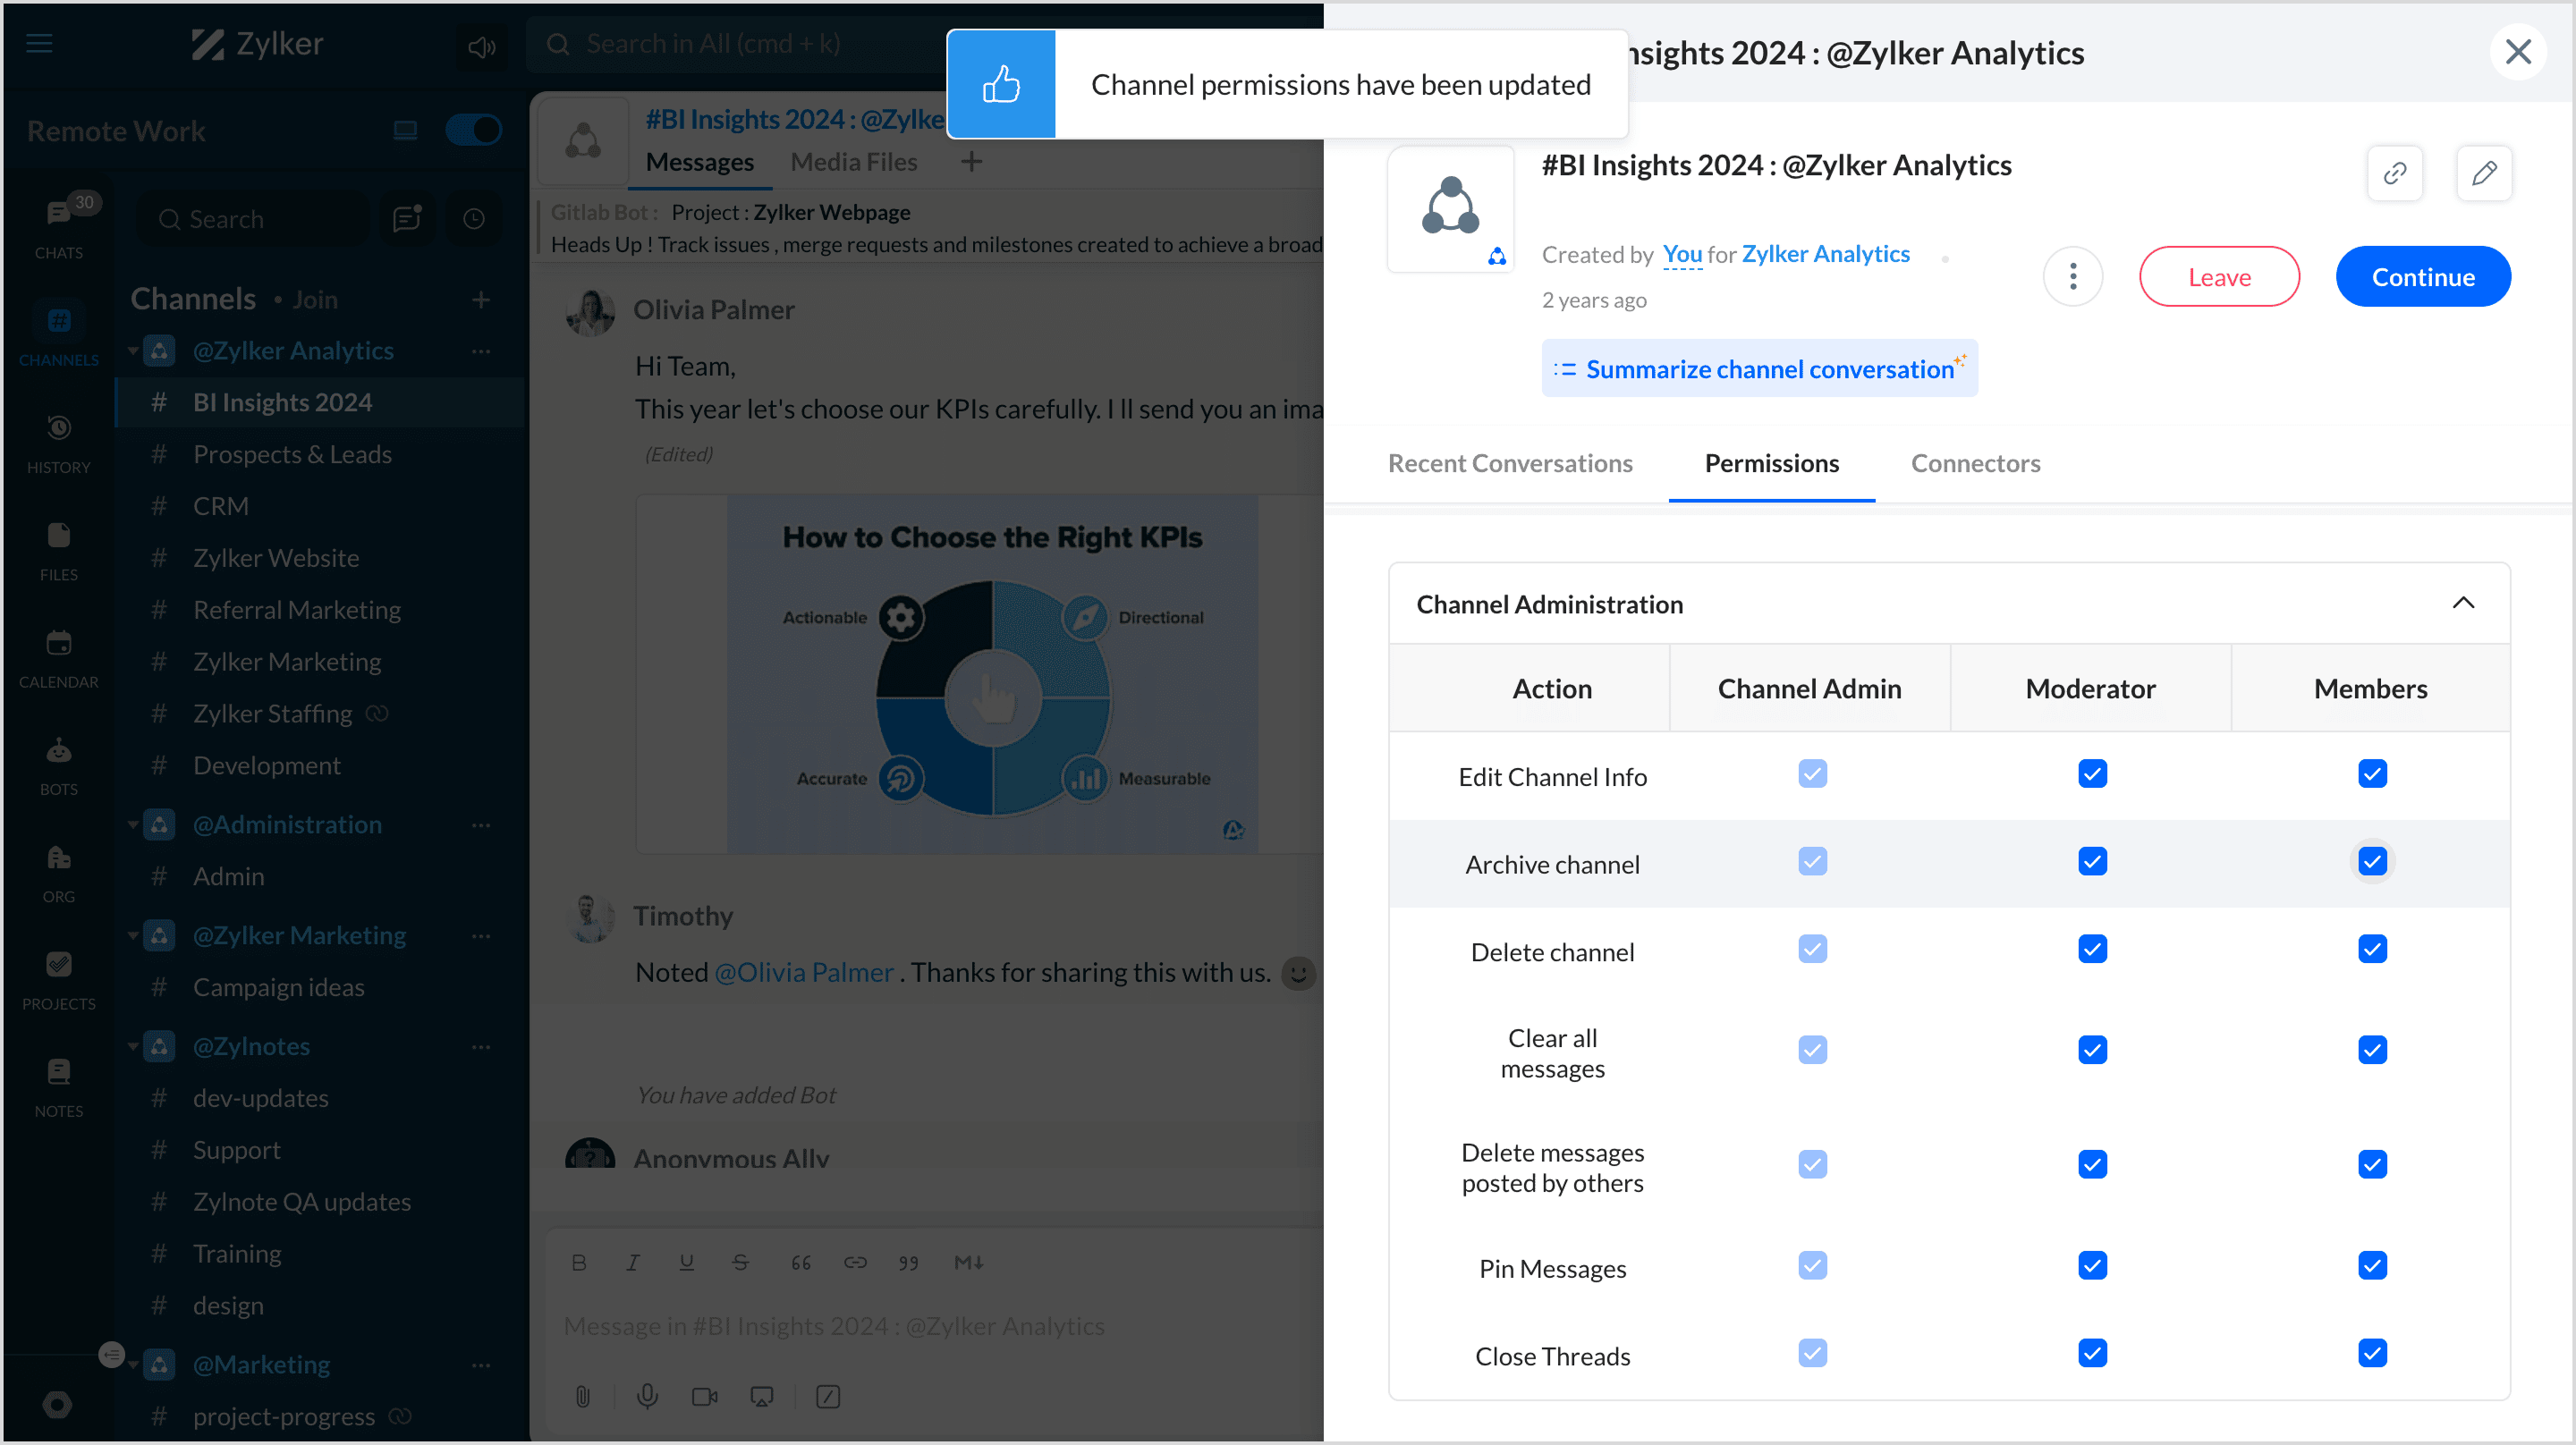
Task: Collapse the @Administration channel group
Action: (x=133, y=825)
